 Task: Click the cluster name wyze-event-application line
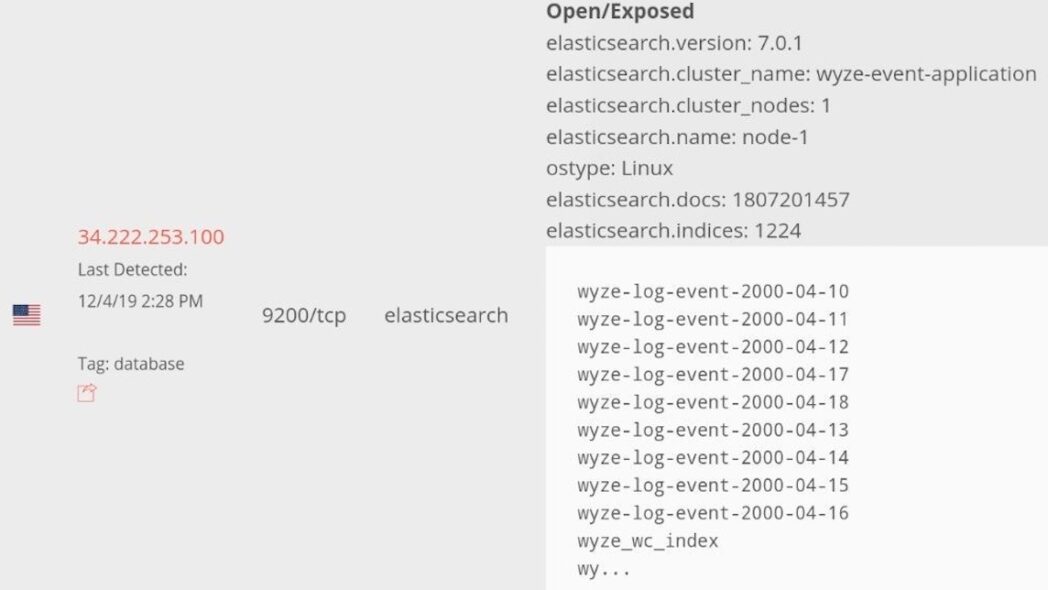[791, 75]
